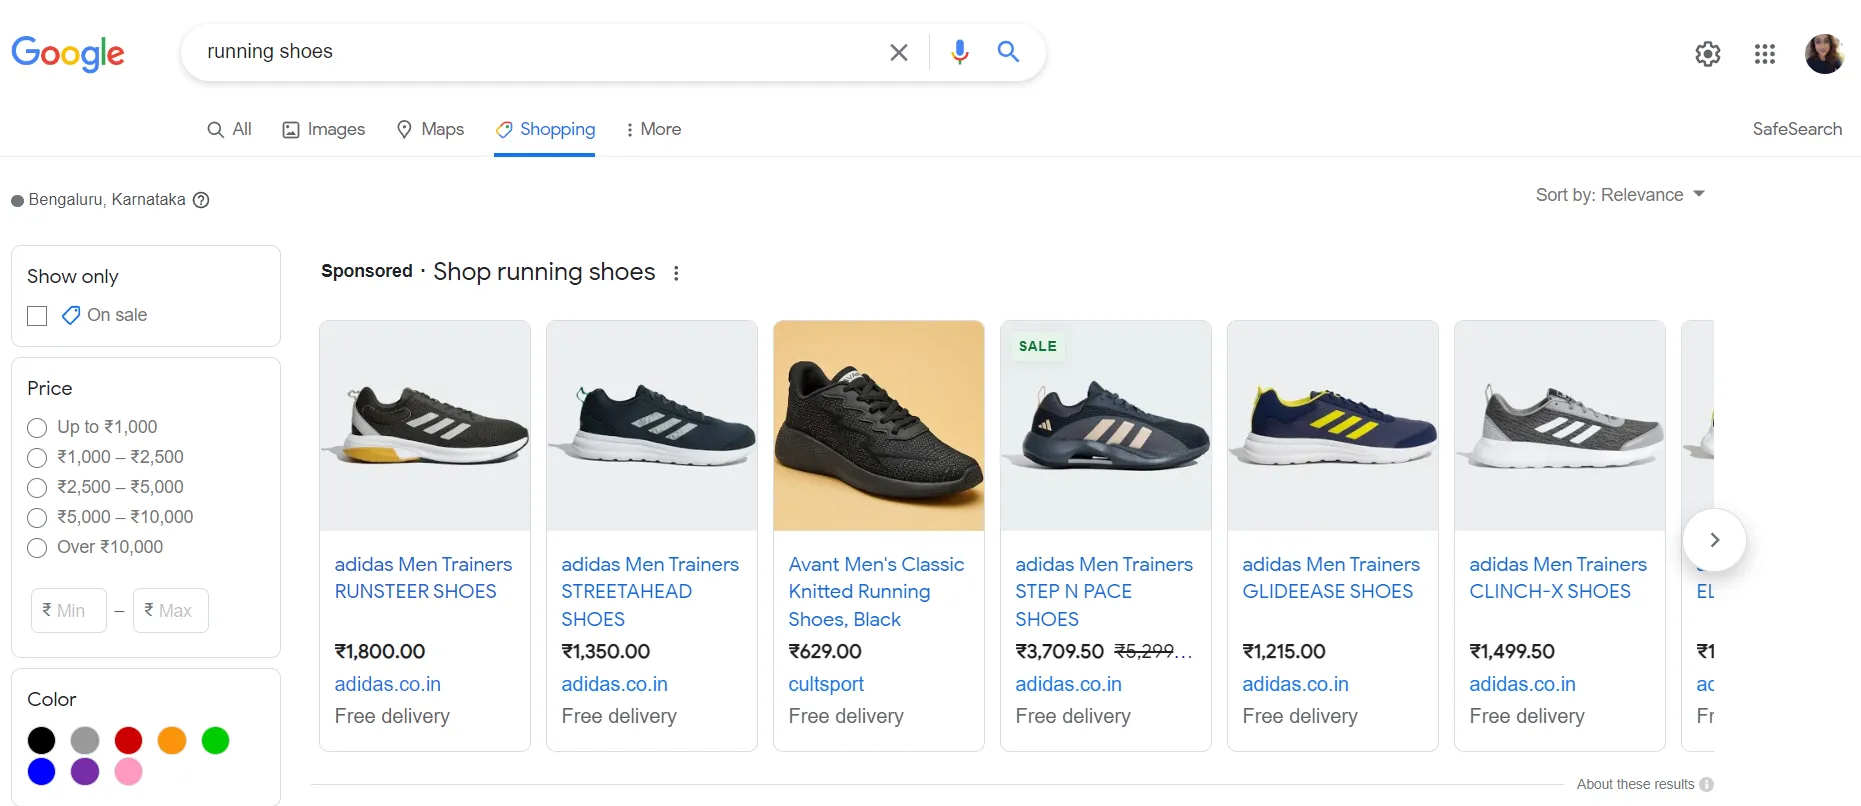Click adidas.co.in under the ₹1,800.00 price

point(388,684)
